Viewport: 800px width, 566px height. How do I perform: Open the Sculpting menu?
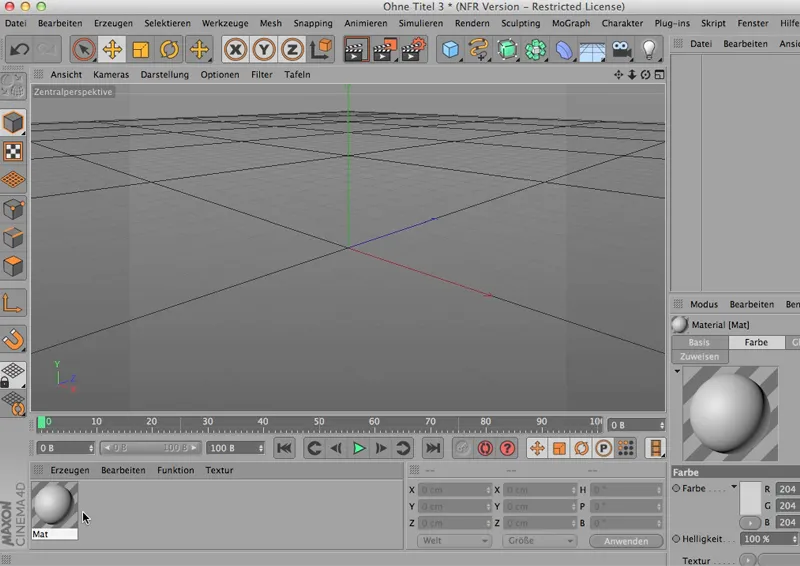pyautogui.click(x=520, y=23)
